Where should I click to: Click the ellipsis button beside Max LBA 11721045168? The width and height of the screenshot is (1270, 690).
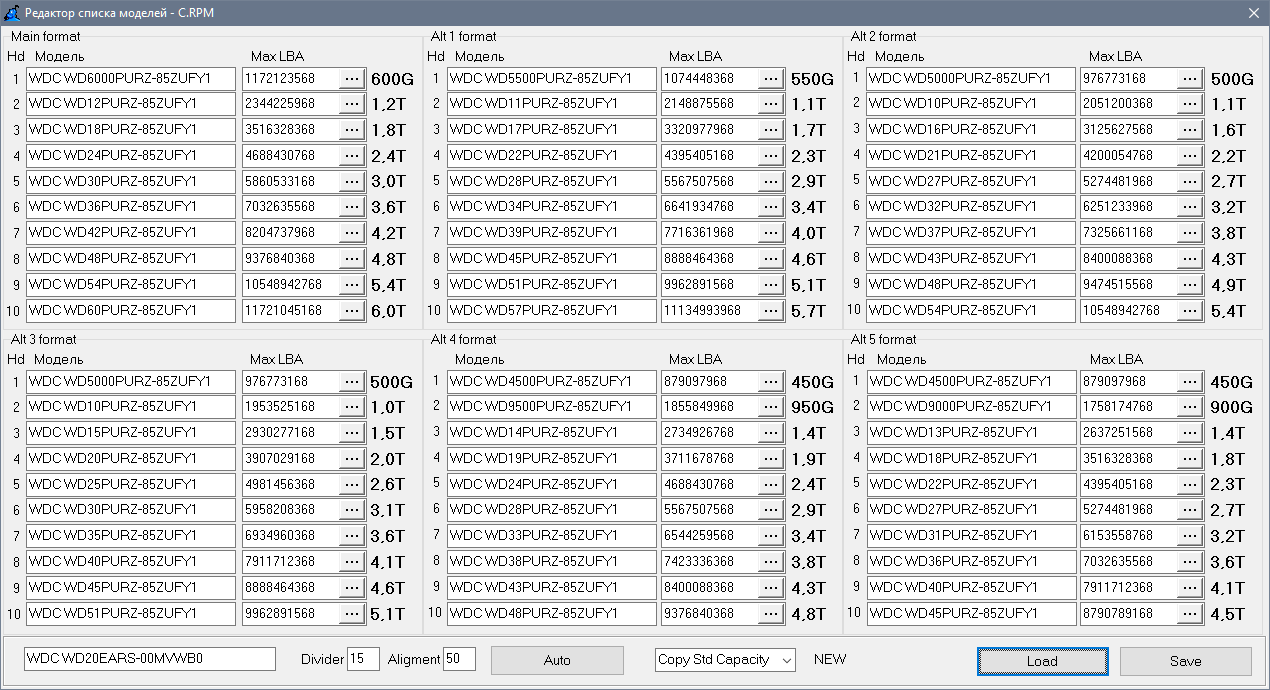pyautogui.click(x=352, y=310)
